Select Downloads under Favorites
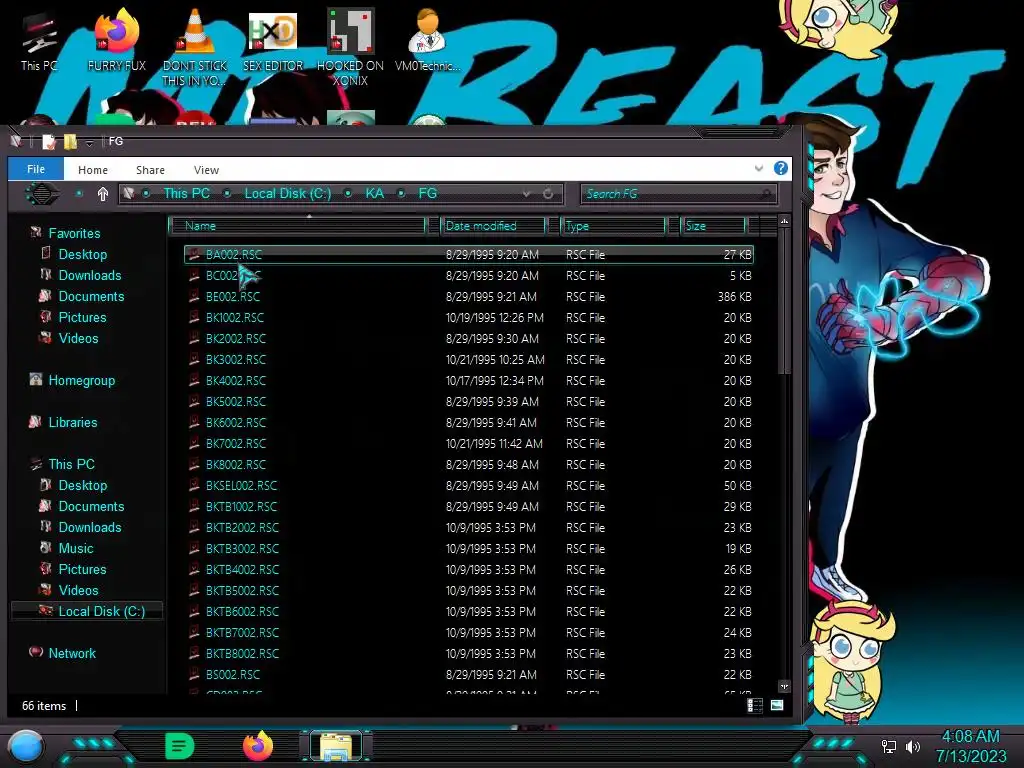This screenshot has height=768, width=1024. point(90,275)
